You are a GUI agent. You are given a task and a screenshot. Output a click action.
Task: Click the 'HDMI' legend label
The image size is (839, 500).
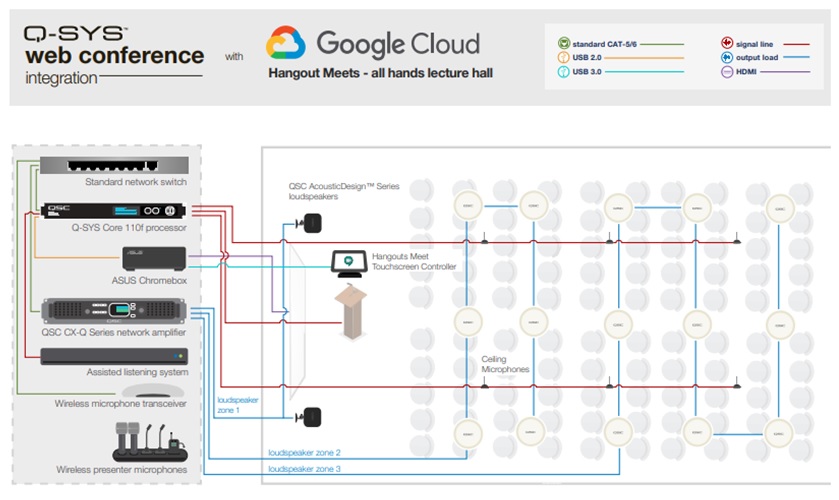pos(746,72)
